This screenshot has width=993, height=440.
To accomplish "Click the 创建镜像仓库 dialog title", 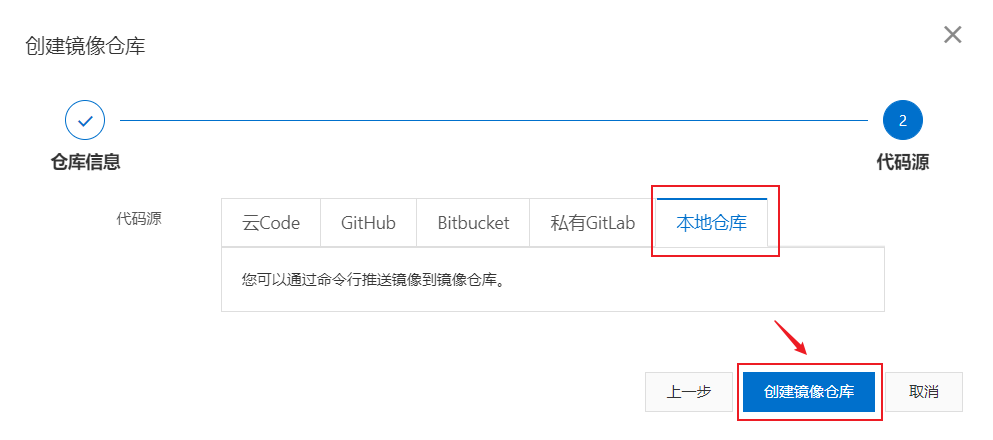I will click(85, 46).
